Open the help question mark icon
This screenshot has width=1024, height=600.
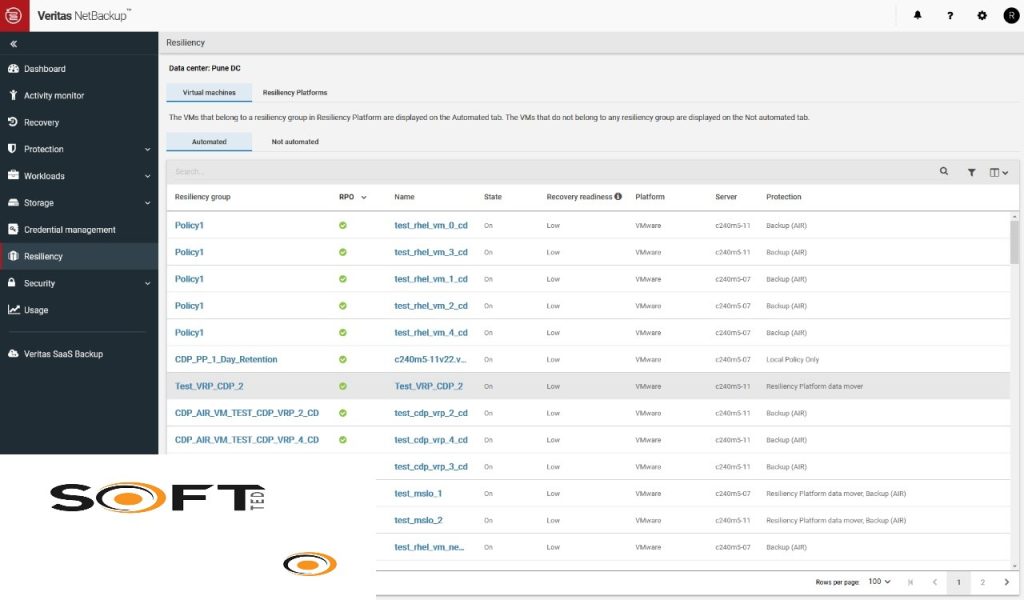[950, 15]
